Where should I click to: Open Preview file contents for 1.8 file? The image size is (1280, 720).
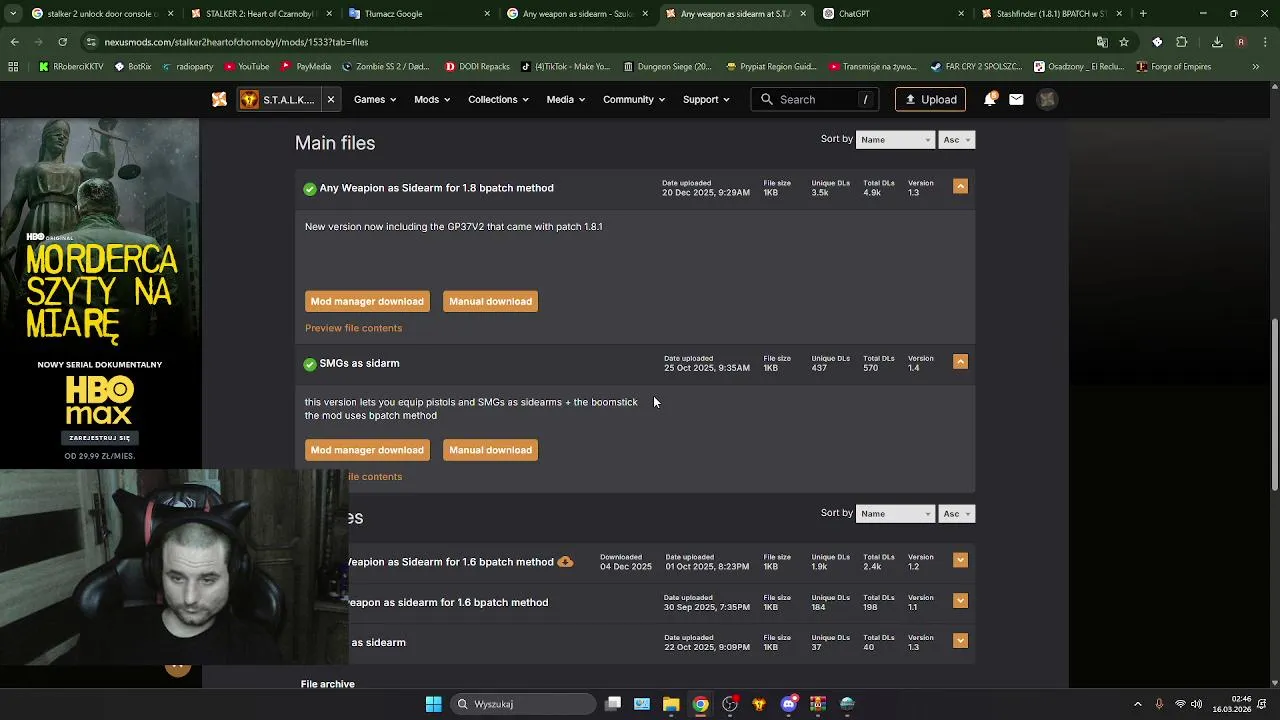[x=353, y=328]
